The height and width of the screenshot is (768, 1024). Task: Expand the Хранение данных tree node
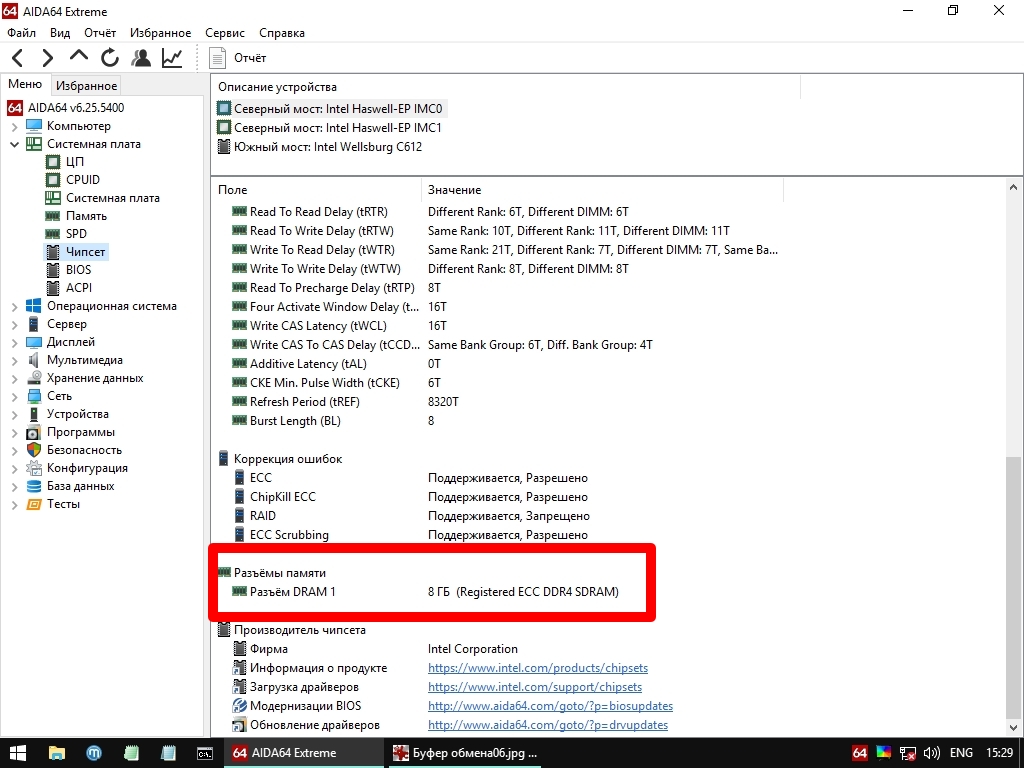[x=14, y=378]
